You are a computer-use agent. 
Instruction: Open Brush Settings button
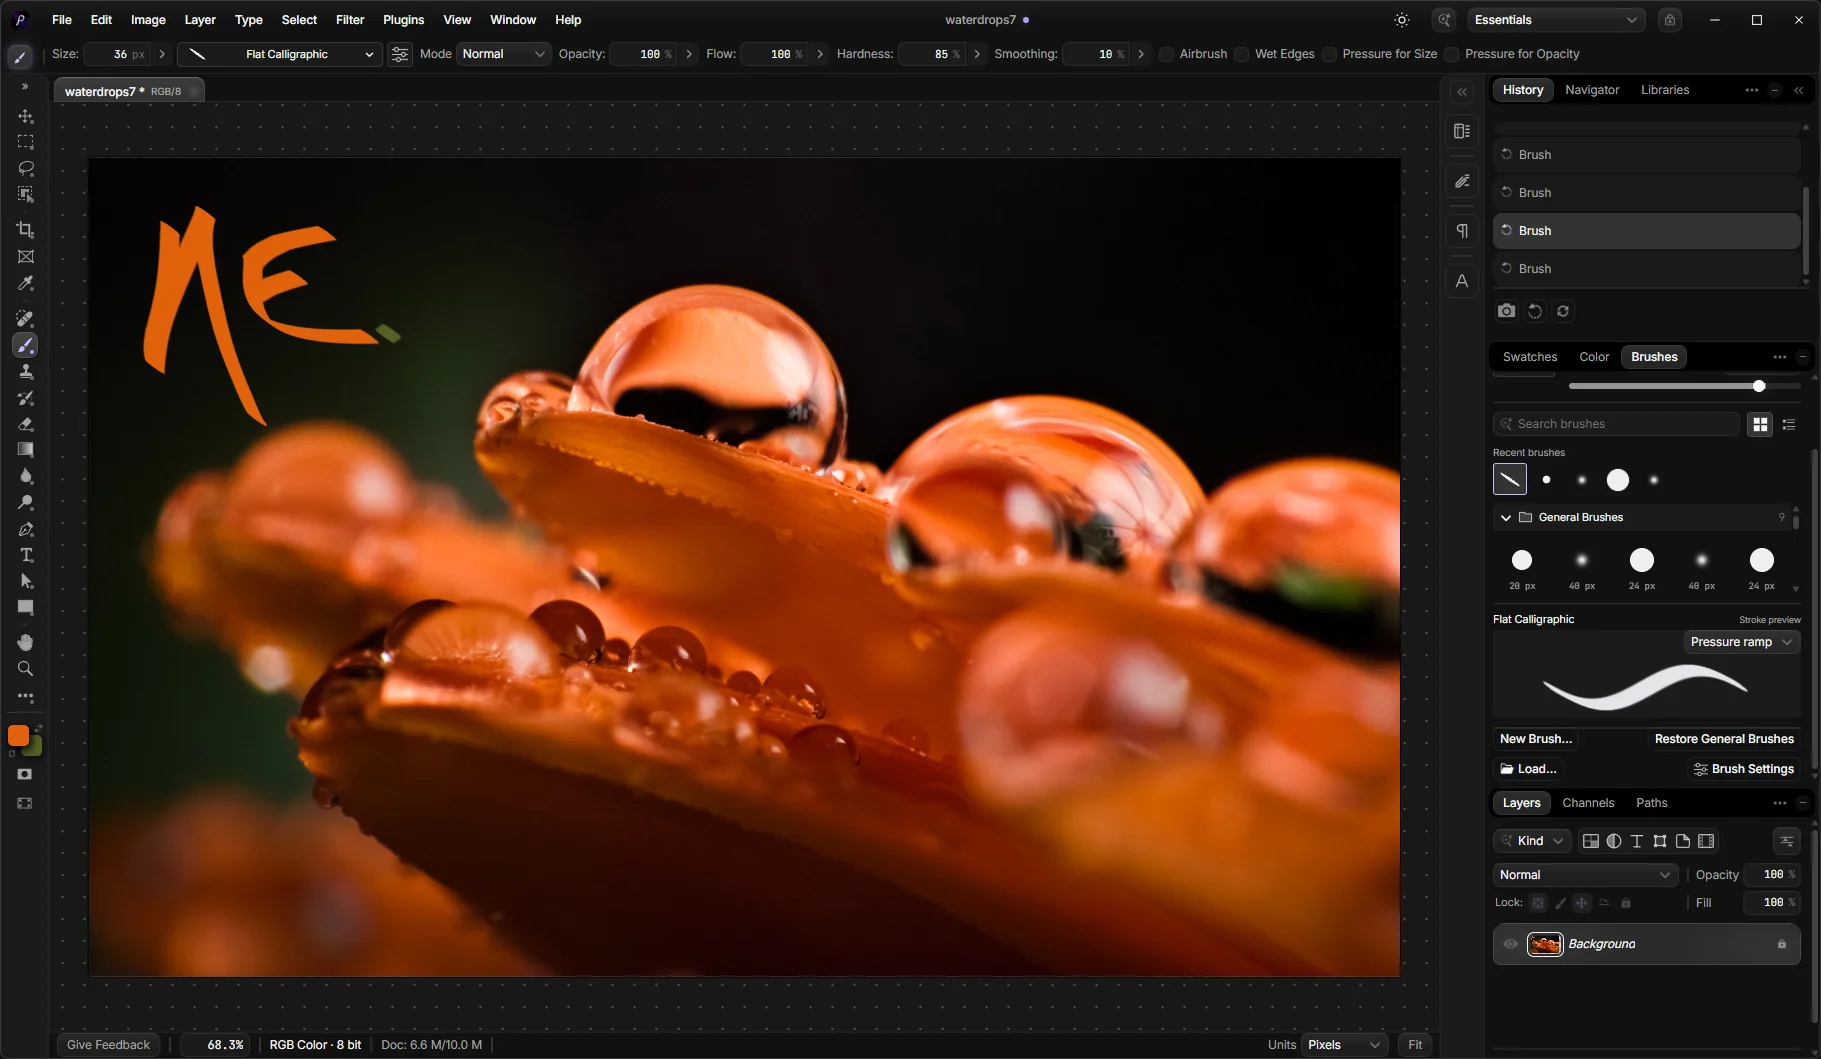pyautogui.click(x=1744, y=769)
